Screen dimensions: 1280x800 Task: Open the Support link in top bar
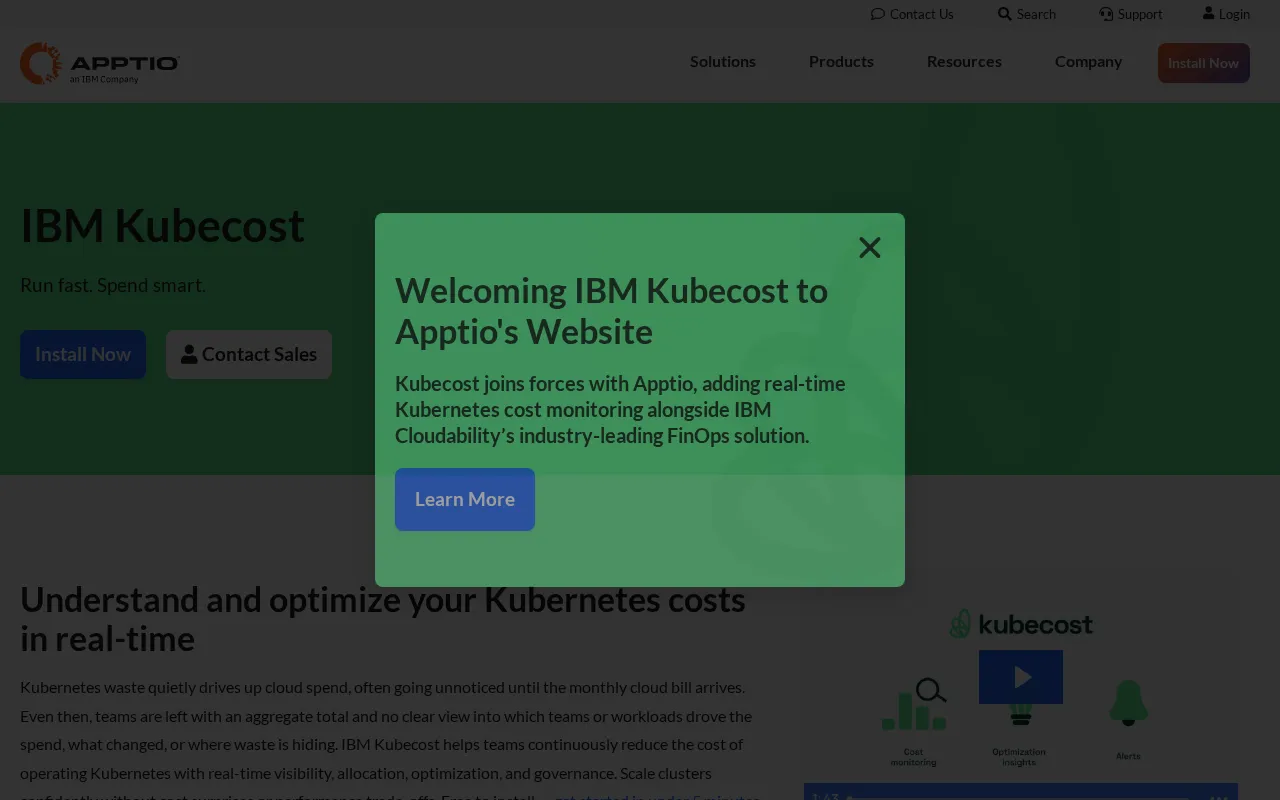click(1131, 14)
